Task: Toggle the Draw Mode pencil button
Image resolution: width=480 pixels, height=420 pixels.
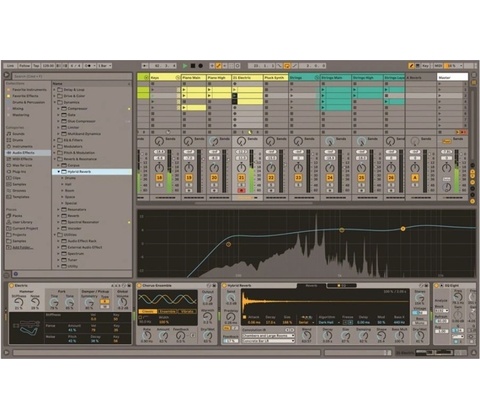Action: (x=411, y=66)
